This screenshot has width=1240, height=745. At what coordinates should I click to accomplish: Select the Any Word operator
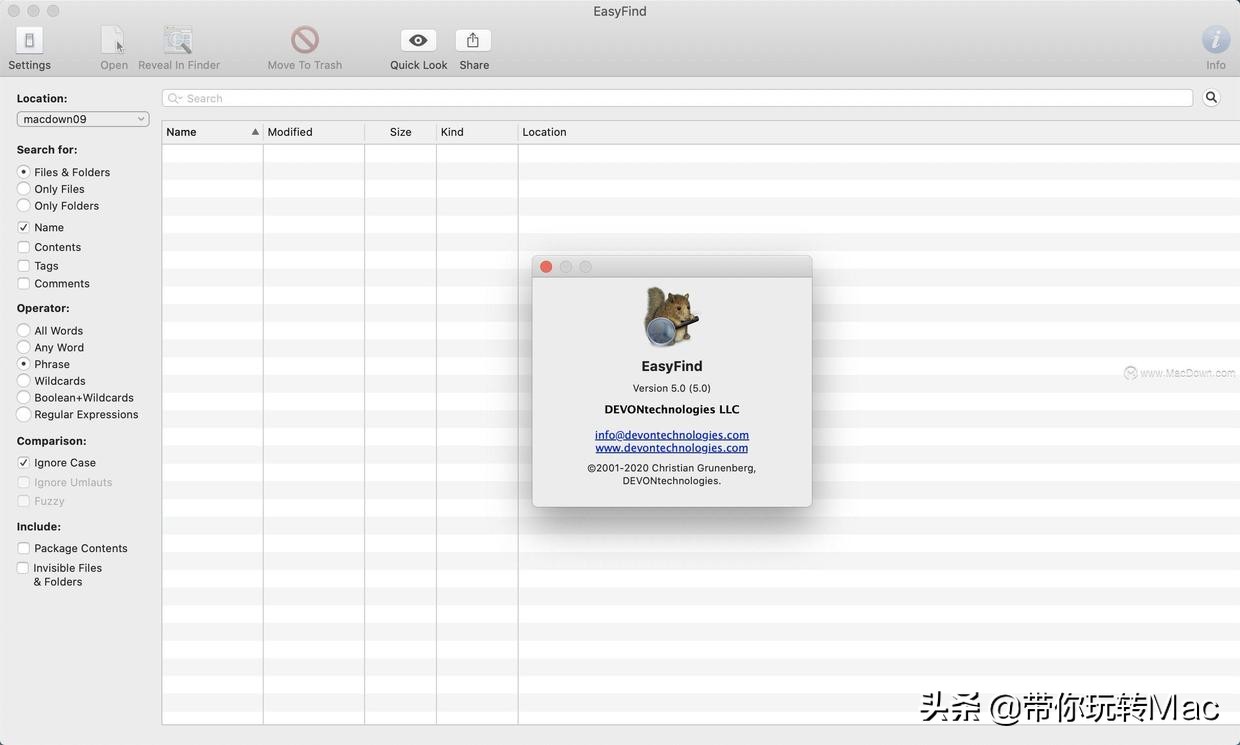pos(24,347)
